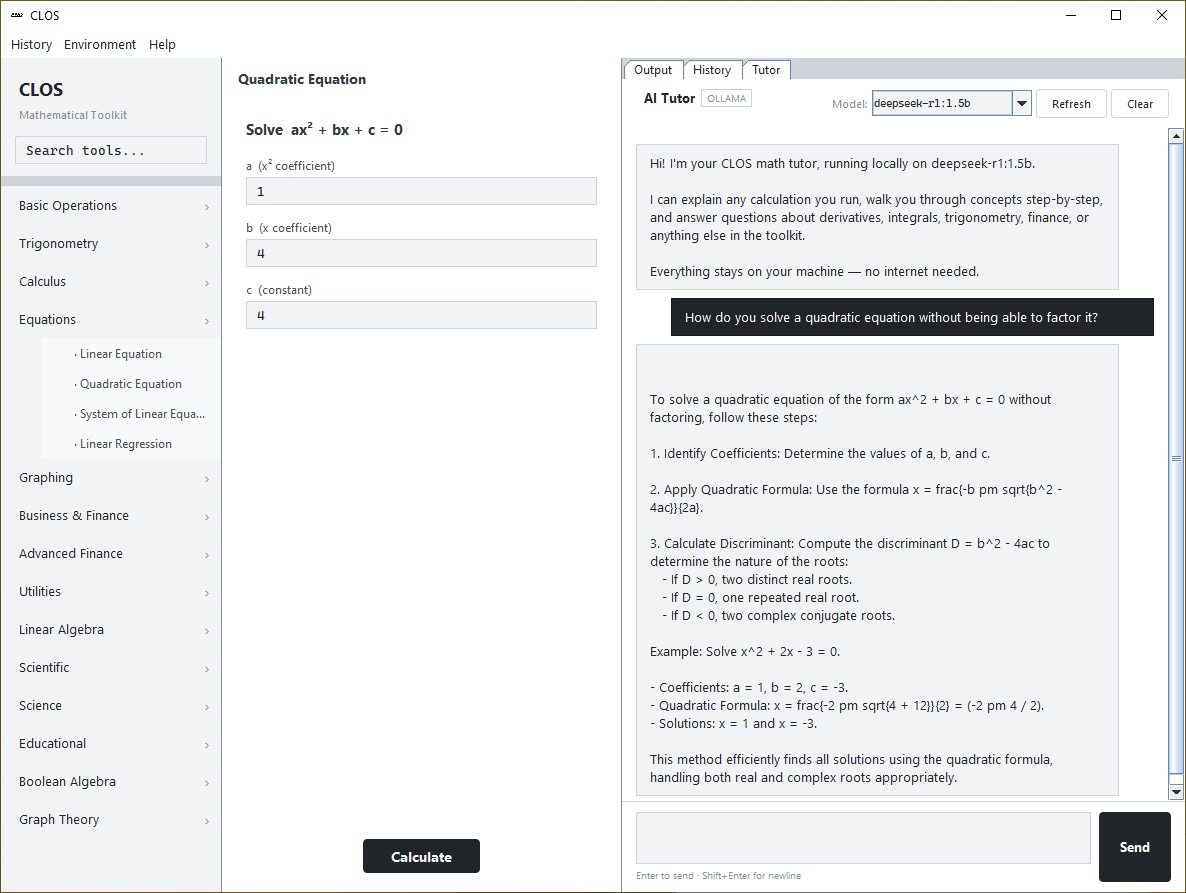Open the Quadratic Equation tool
The width and height of the screenshot is (1186, 893).
[x=131, y=384]
